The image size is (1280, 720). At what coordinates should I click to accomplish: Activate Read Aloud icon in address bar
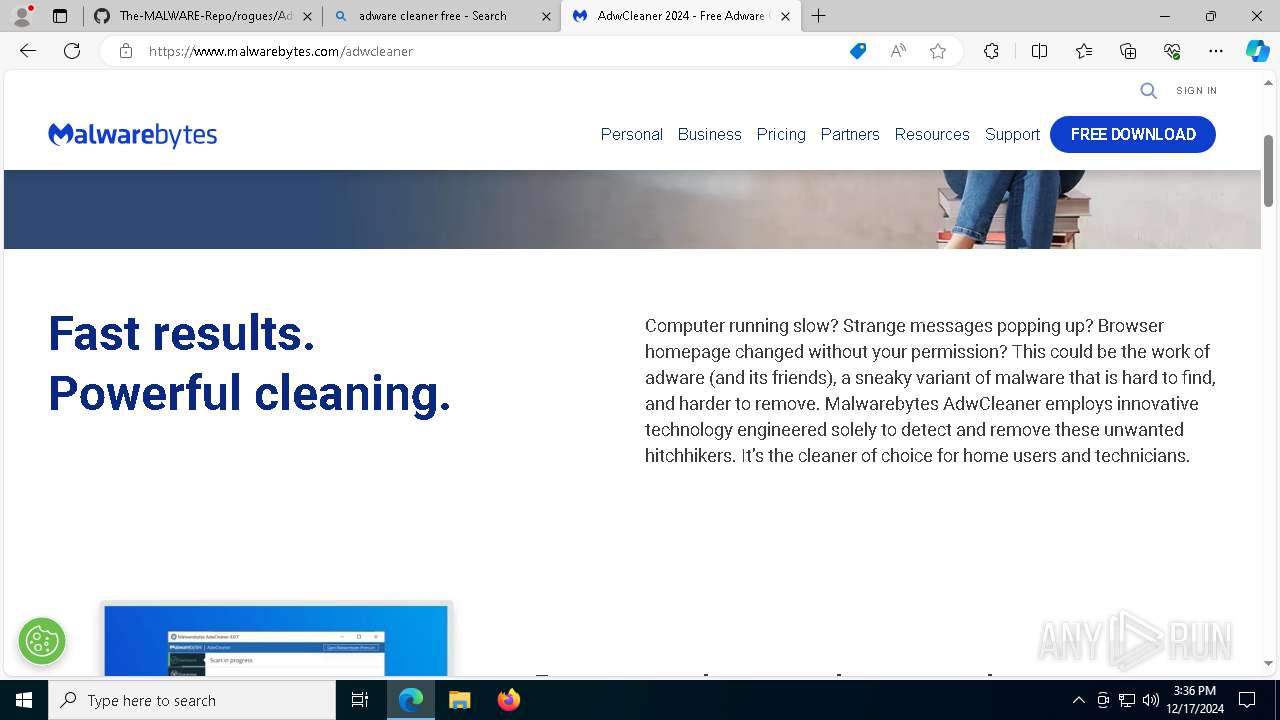[x=898, y=51]
